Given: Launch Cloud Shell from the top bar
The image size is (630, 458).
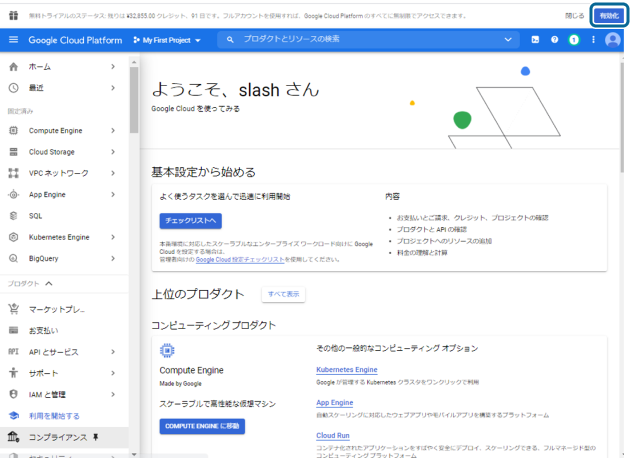Looking at the screenshot, I should point(535,40).
